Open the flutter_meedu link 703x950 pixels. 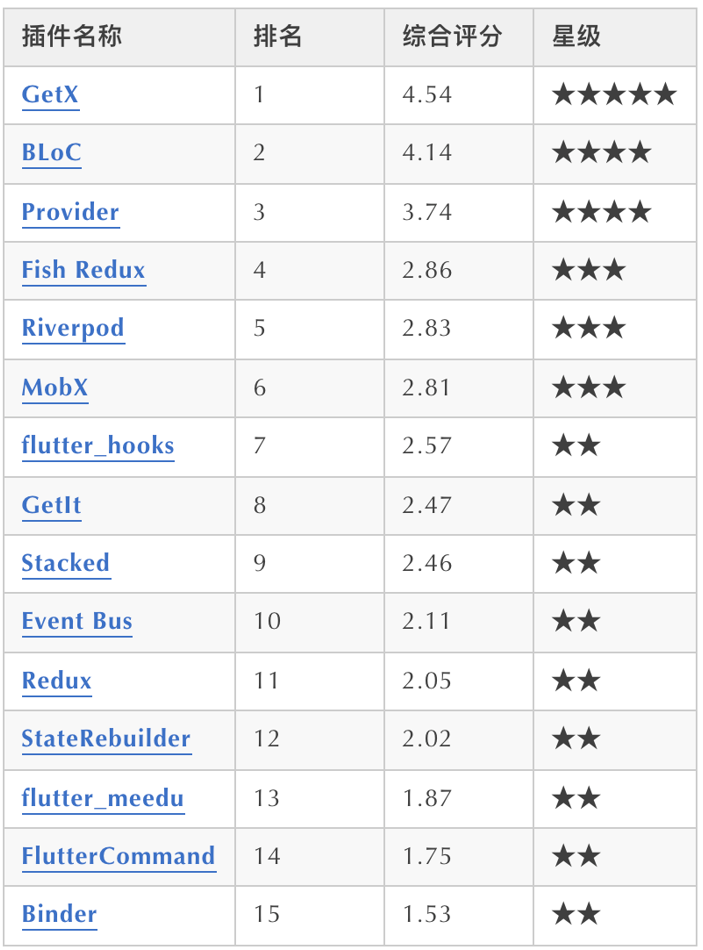point(103,798)
